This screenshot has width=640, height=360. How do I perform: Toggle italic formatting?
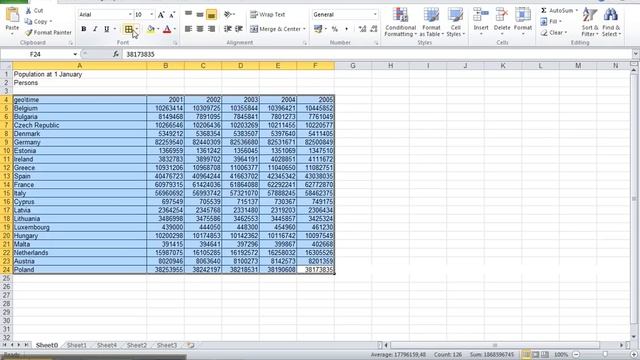tap(95, 29)
